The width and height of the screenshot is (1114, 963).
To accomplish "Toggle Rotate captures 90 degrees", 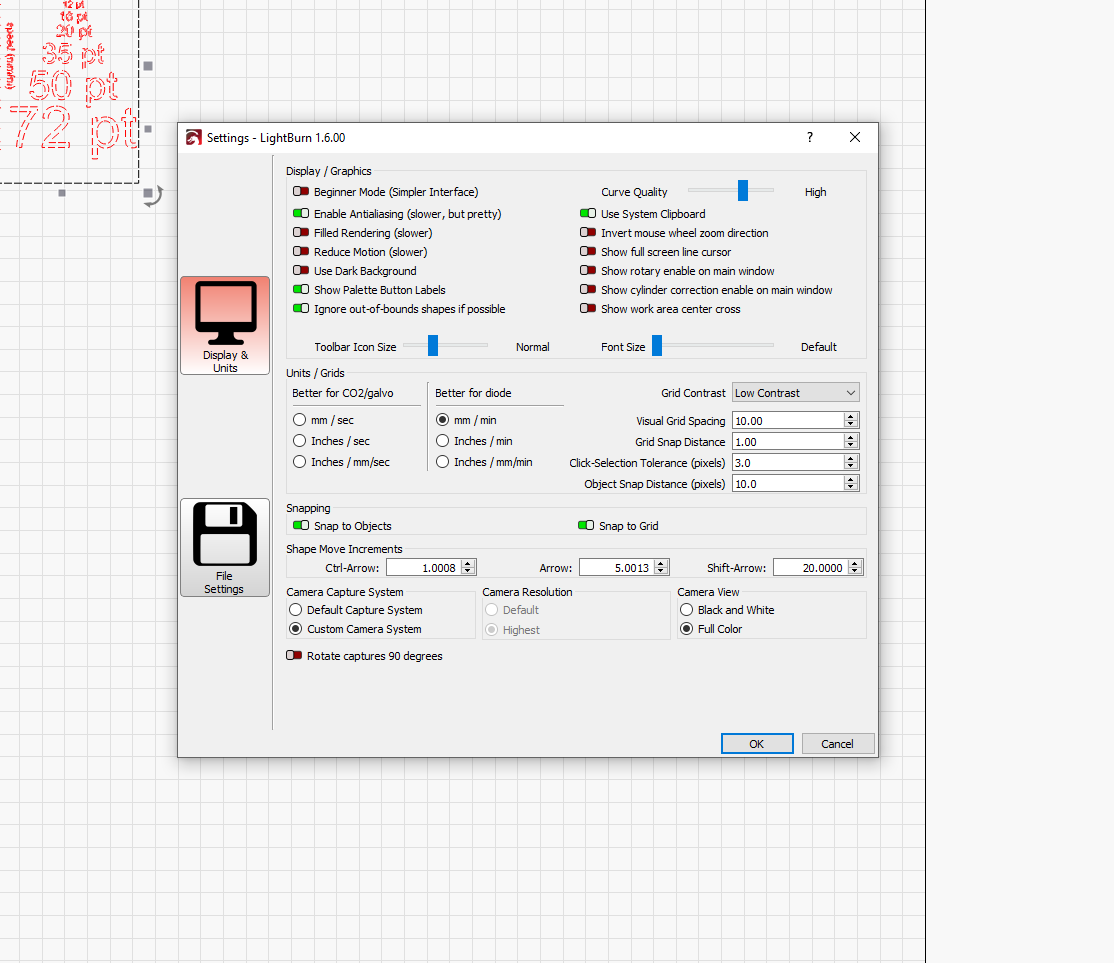I will click(294, 655).
